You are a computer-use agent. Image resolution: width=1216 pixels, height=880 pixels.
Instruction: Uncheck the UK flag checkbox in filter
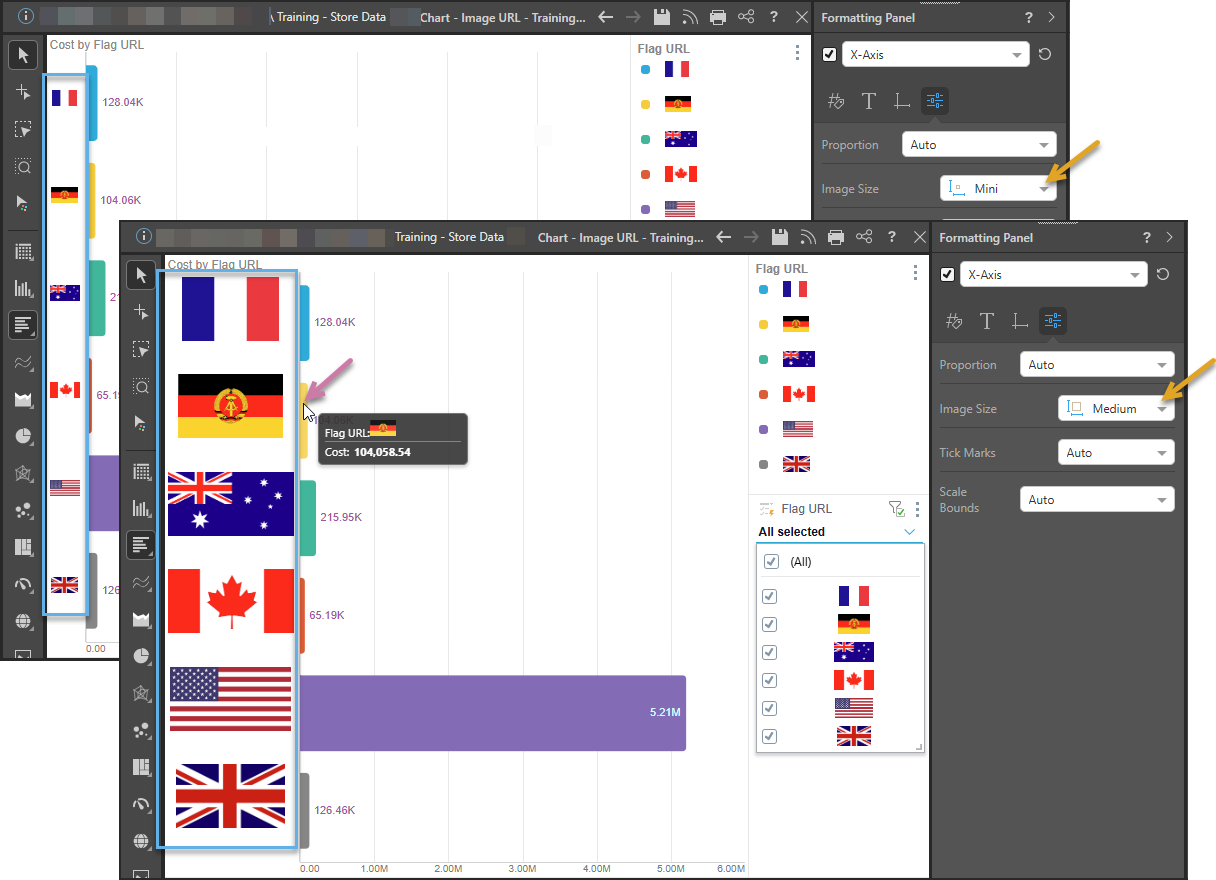click(x=769, y=736)
